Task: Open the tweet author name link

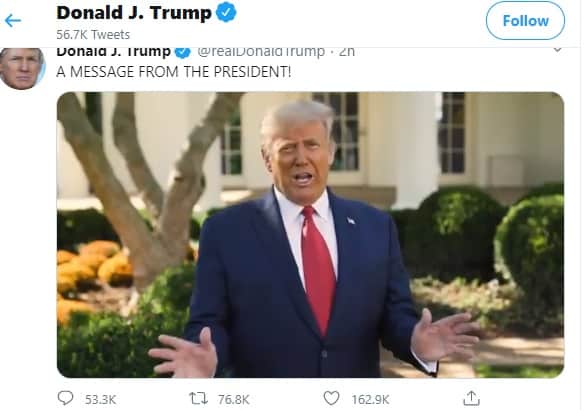Action: 113,52
